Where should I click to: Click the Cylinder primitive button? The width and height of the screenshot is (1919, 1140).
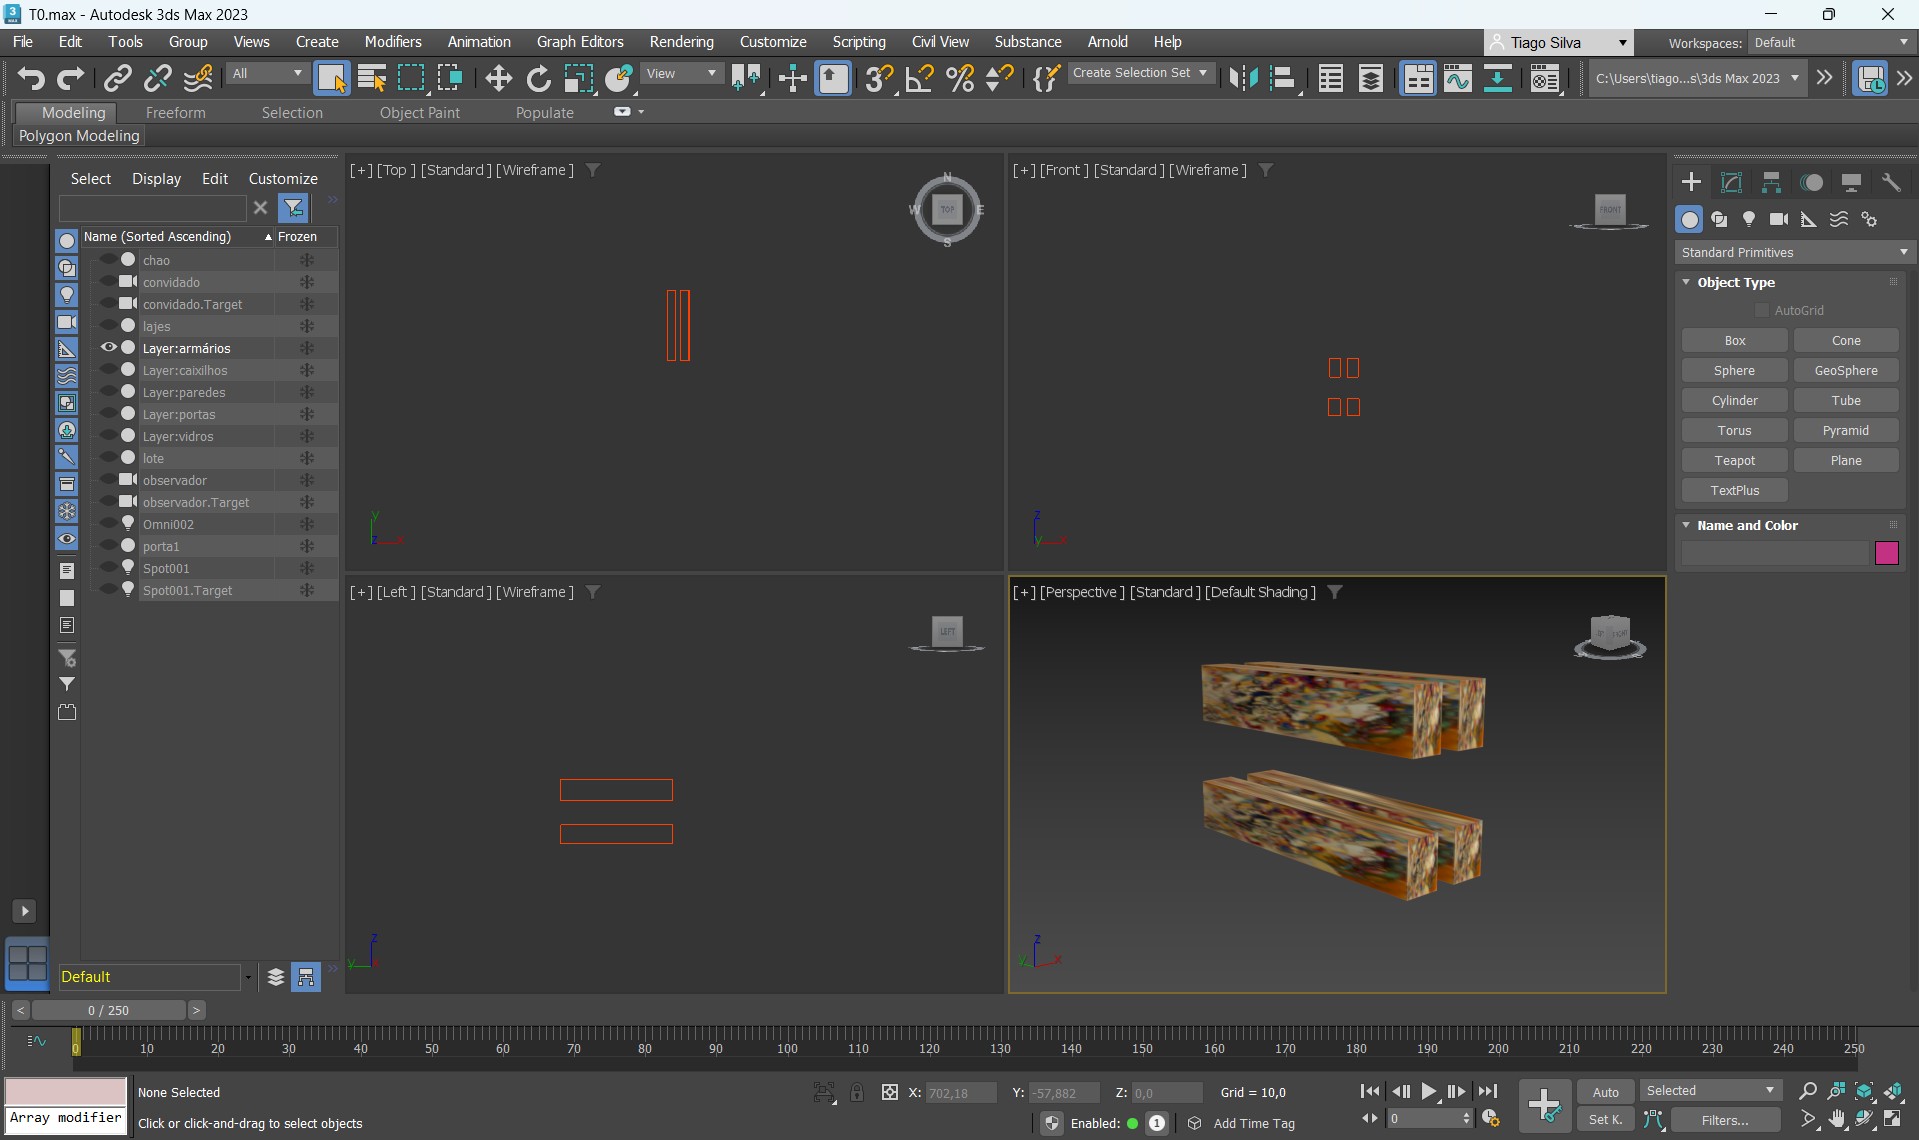pyautogui.click(x=1734, y=400)
